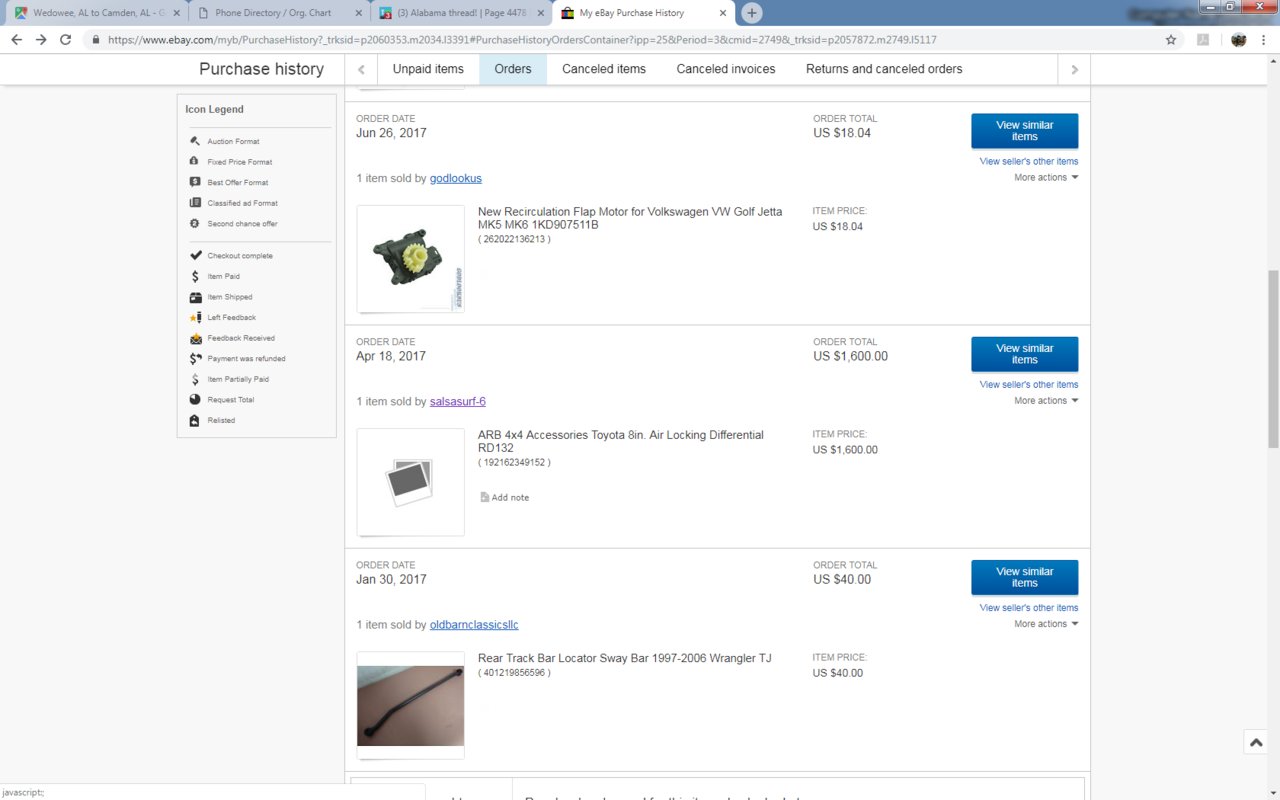Click the ARB placeholder photo thumbnail
Screen dimensions: 1280x800
(x=410, y=482)
